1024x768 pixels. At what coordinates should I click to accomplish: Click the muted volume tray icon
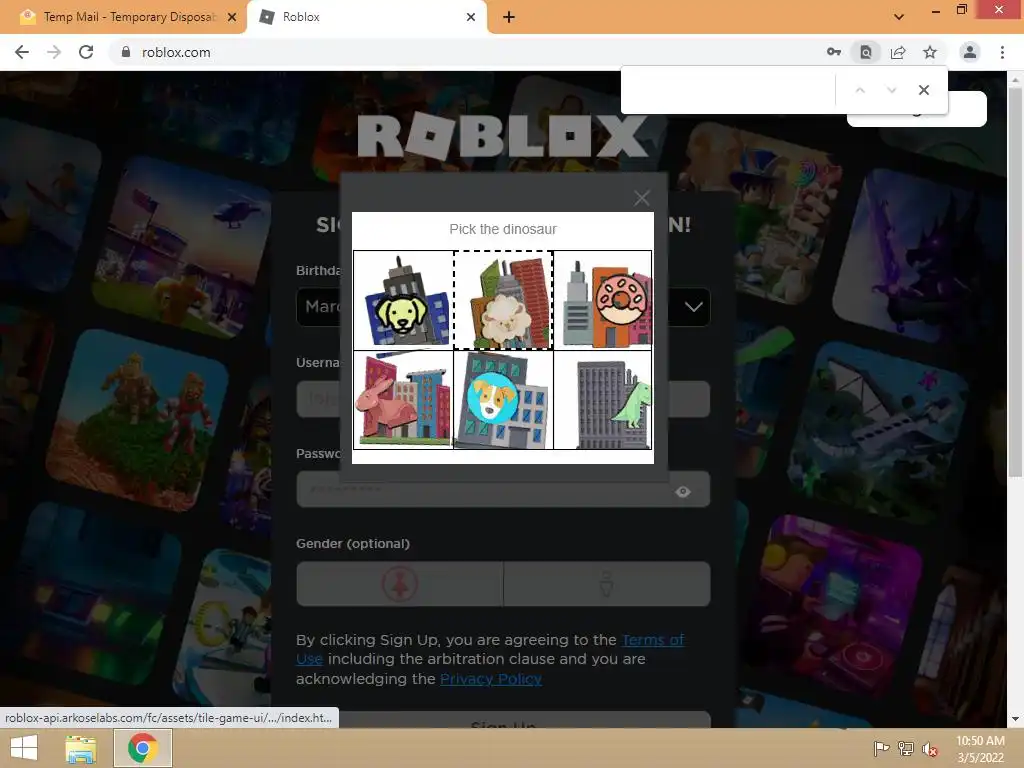[x=930, y=749]
